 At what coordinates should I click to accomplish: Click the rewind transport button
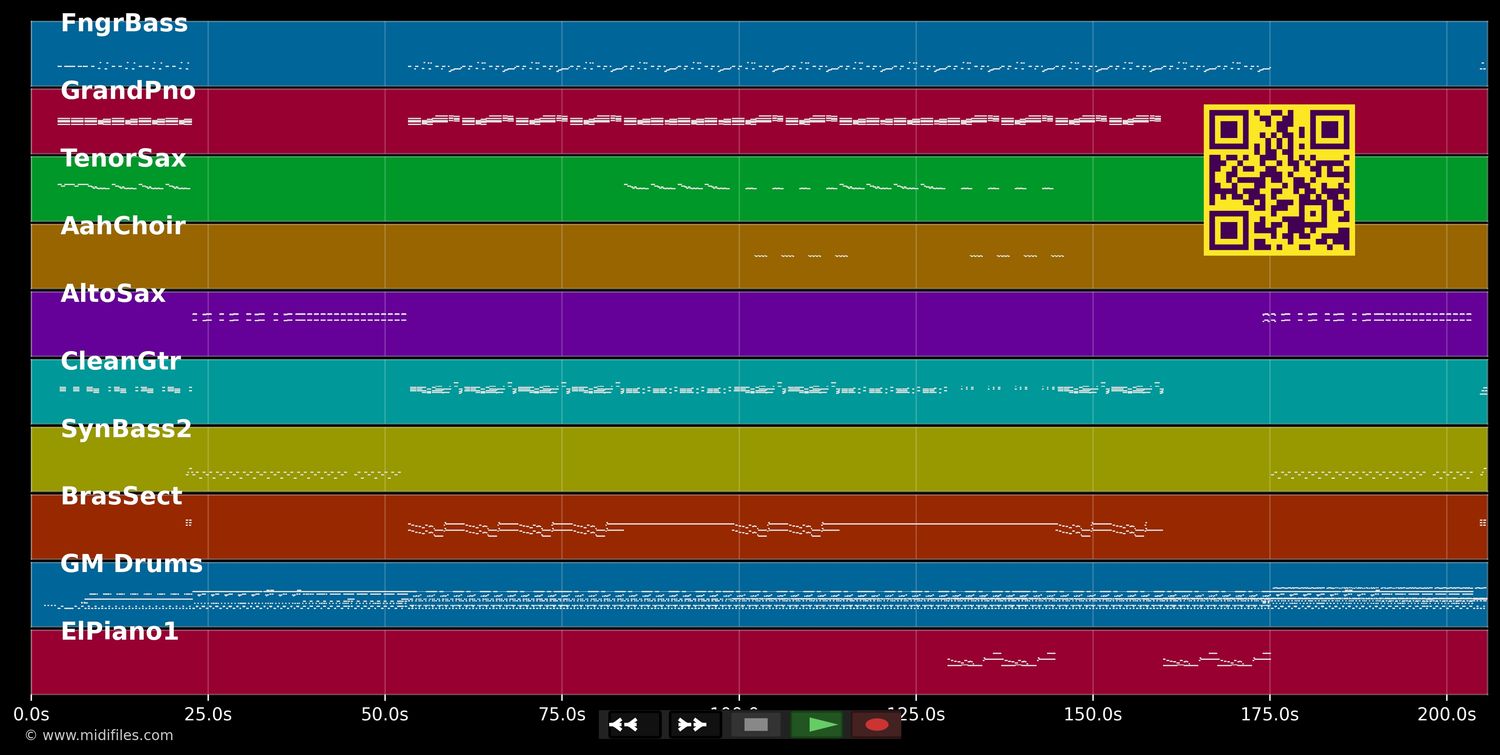click(x=634, y=725)
